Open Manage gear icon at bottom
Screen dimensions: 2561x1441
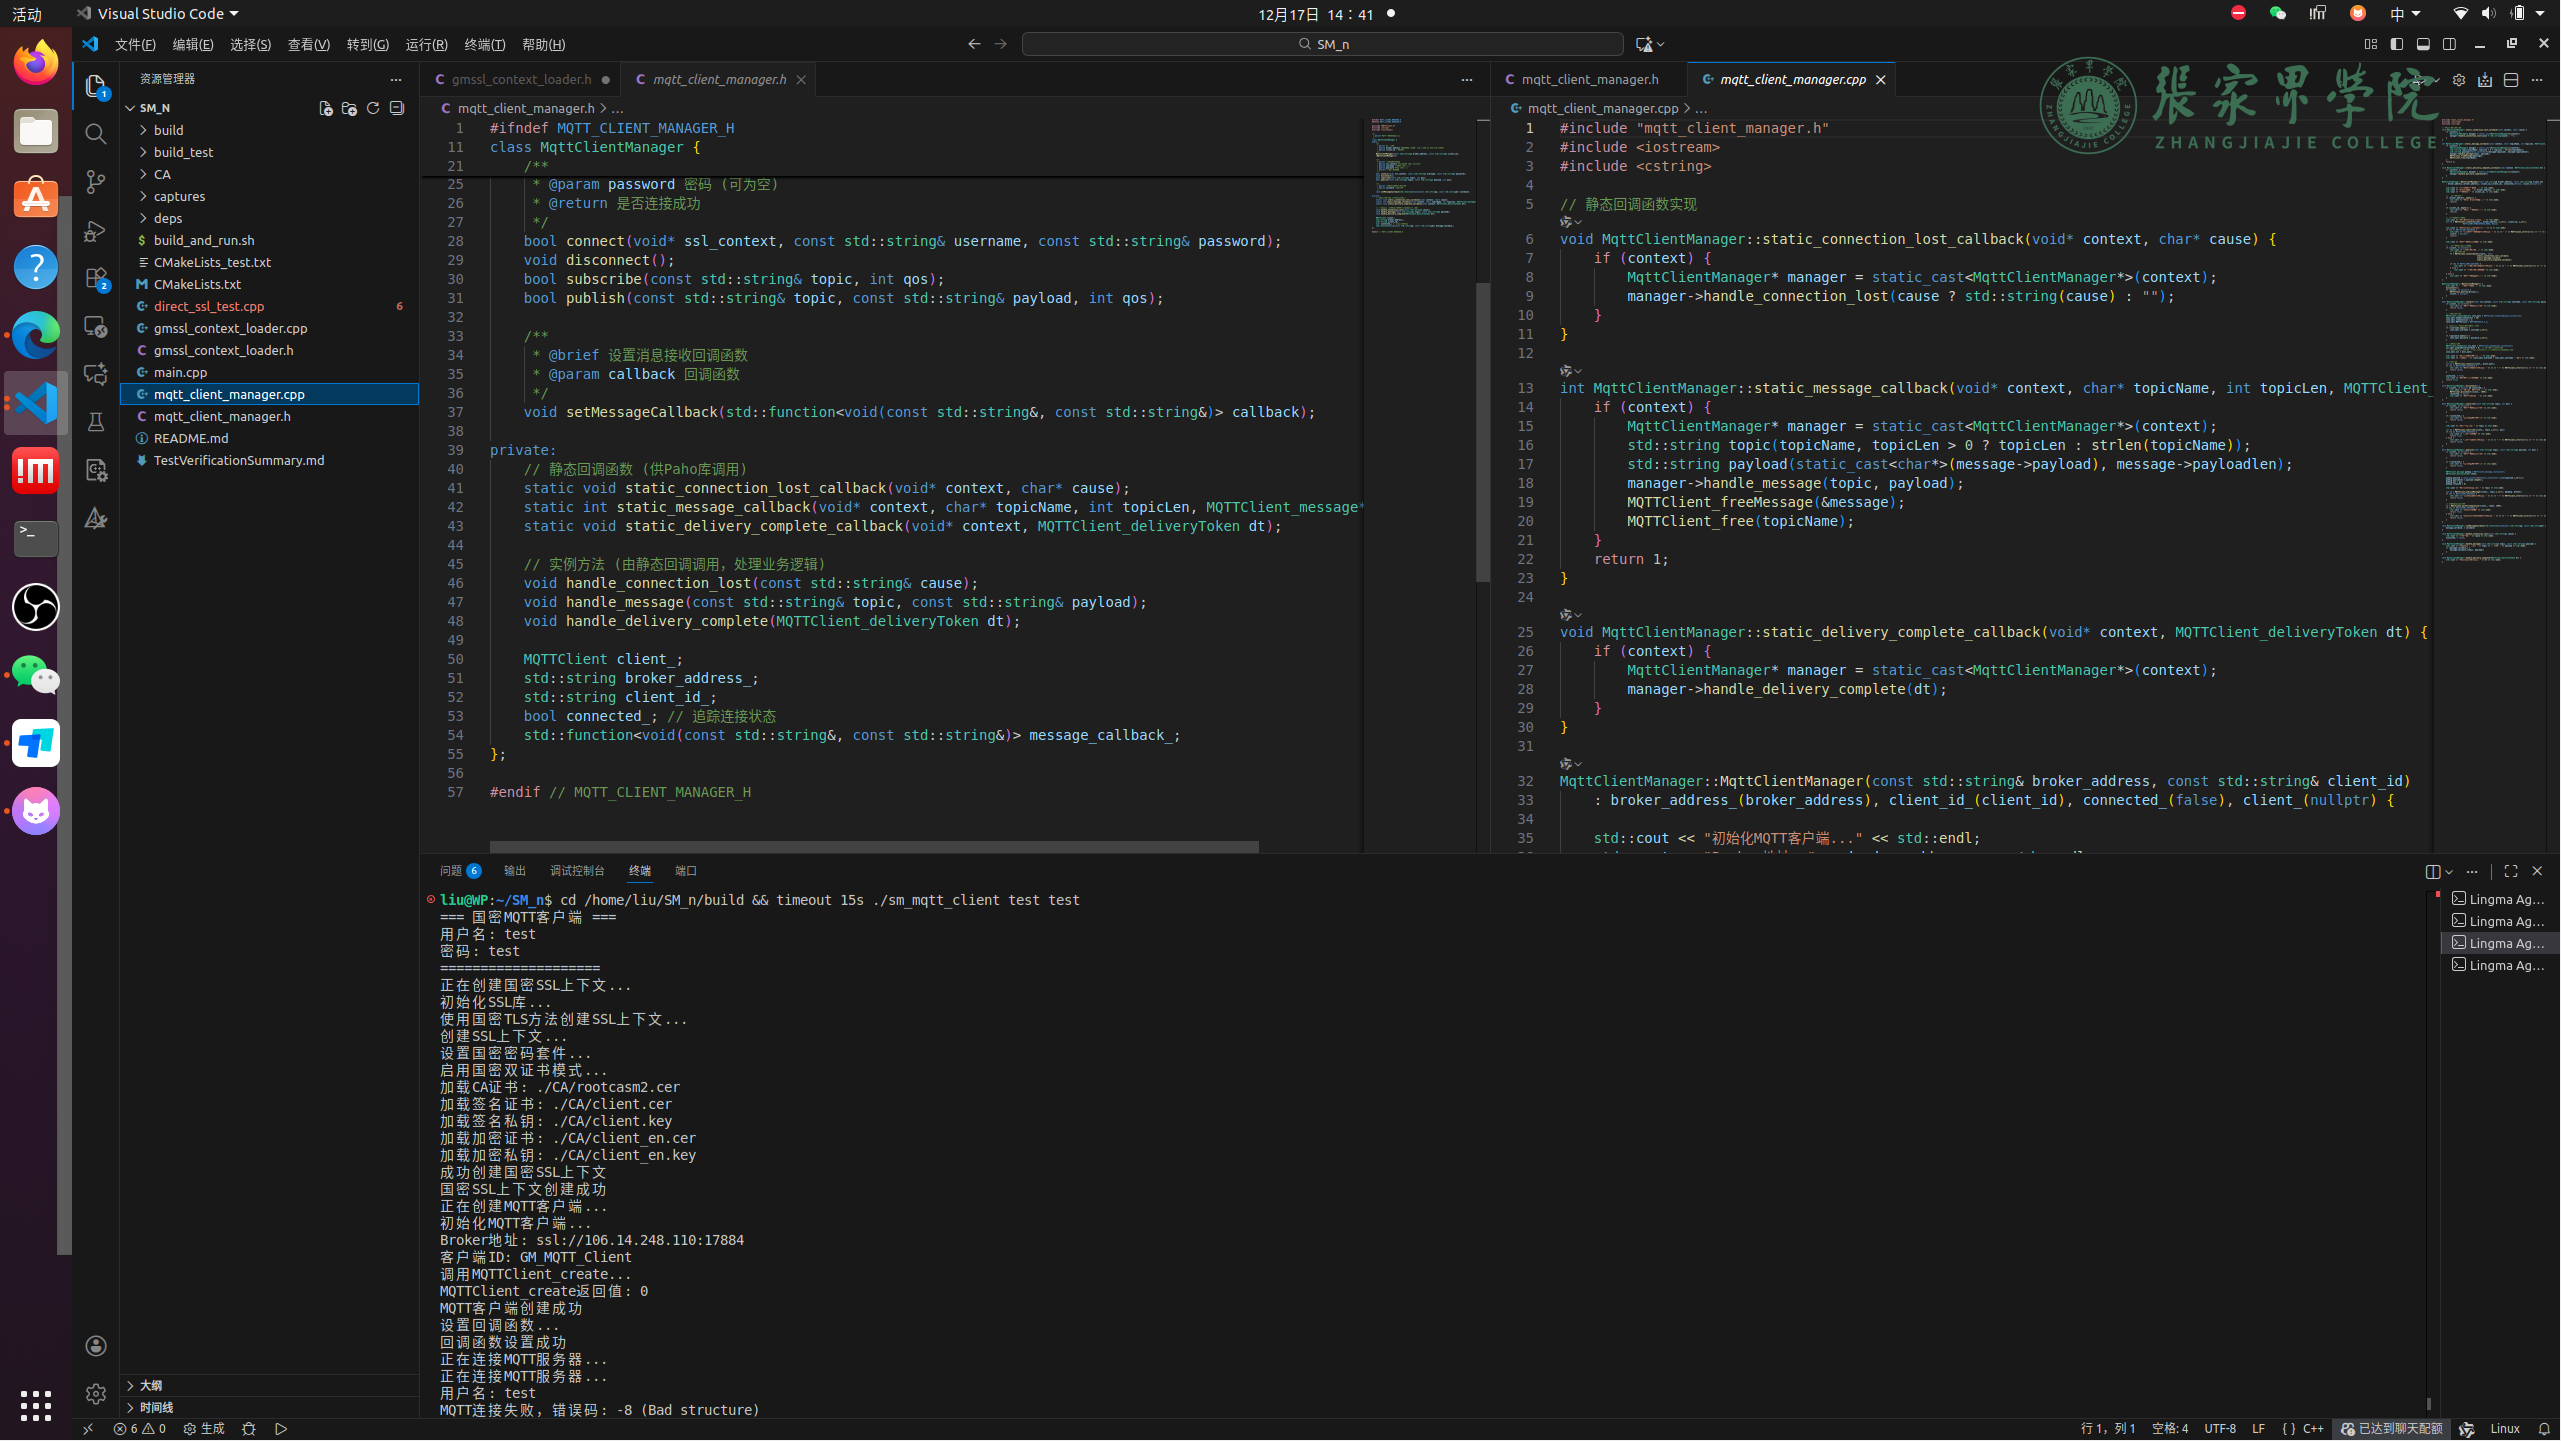95,1393
